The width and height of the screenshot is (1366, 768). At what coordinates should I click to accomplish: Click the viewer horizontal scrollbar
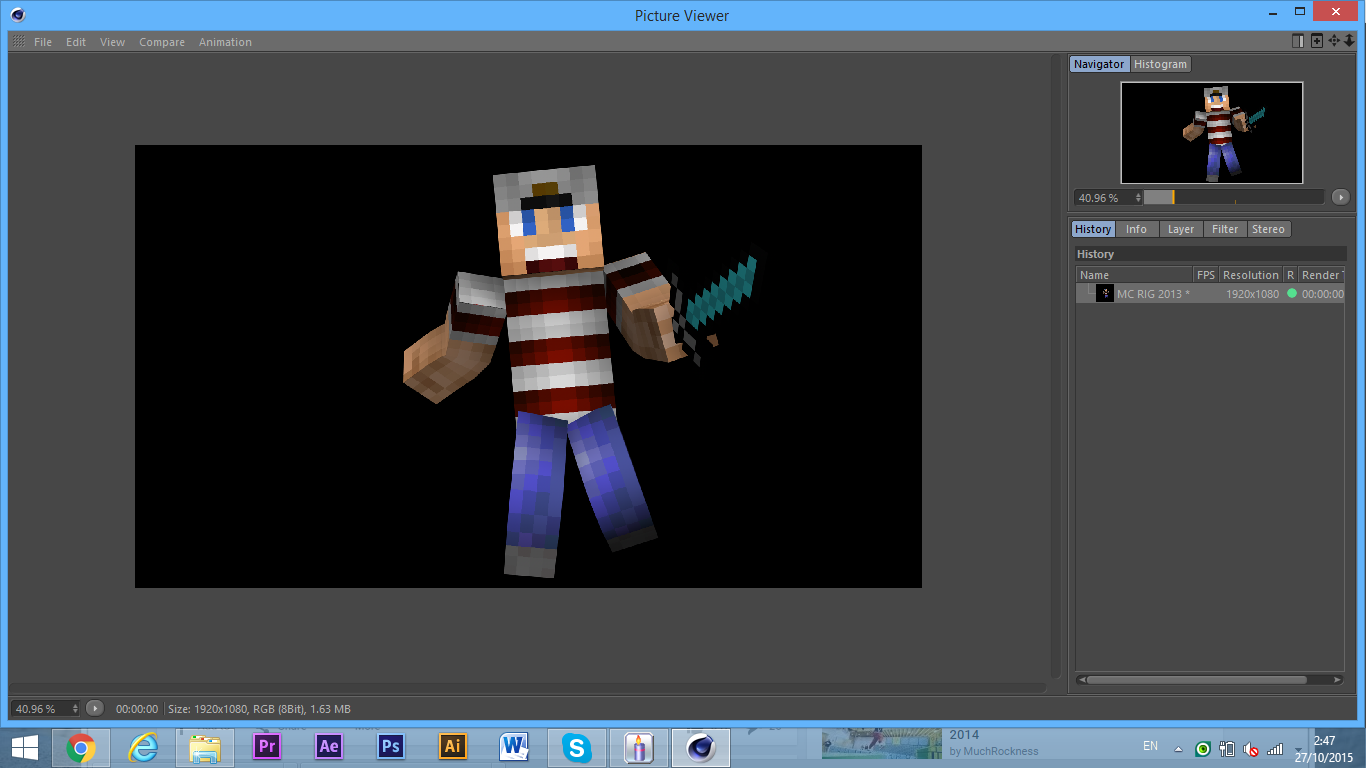click(x=527, y=688)
